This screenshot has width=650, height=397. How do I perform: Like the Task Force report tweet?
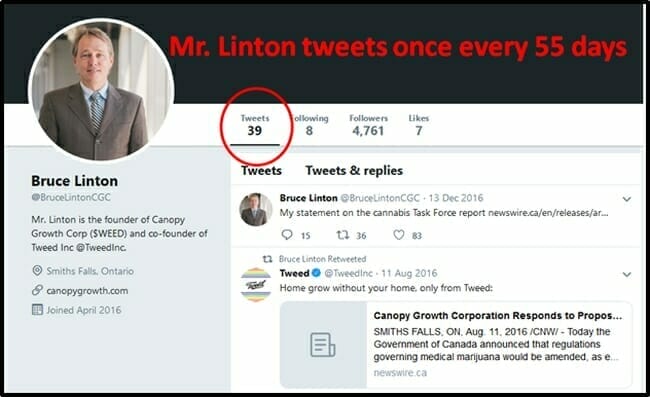pos(398,235)
